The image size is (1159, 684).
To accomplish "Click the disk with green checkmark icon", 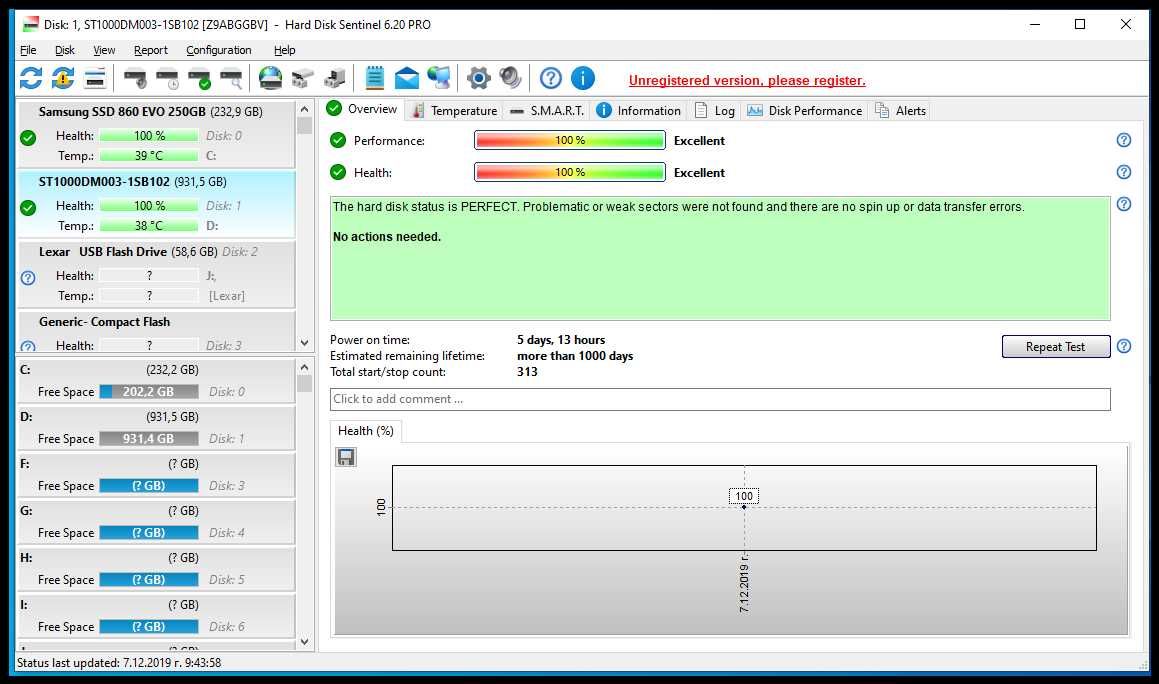I will coord(200,78).
